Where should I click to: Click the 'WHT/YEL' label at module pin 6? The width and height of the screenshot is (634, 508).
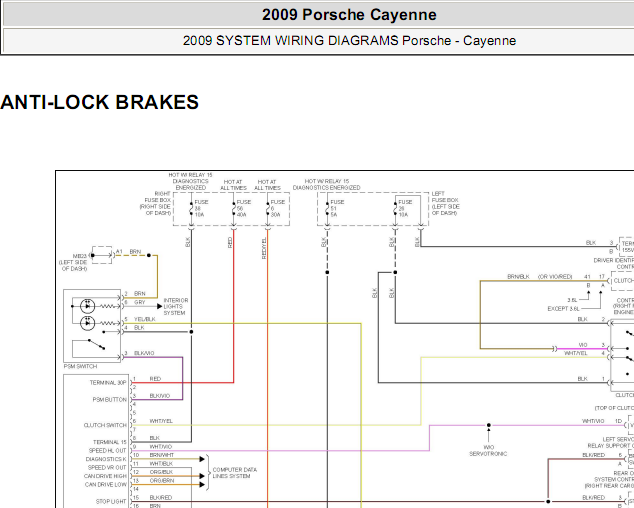click(161, 421)
